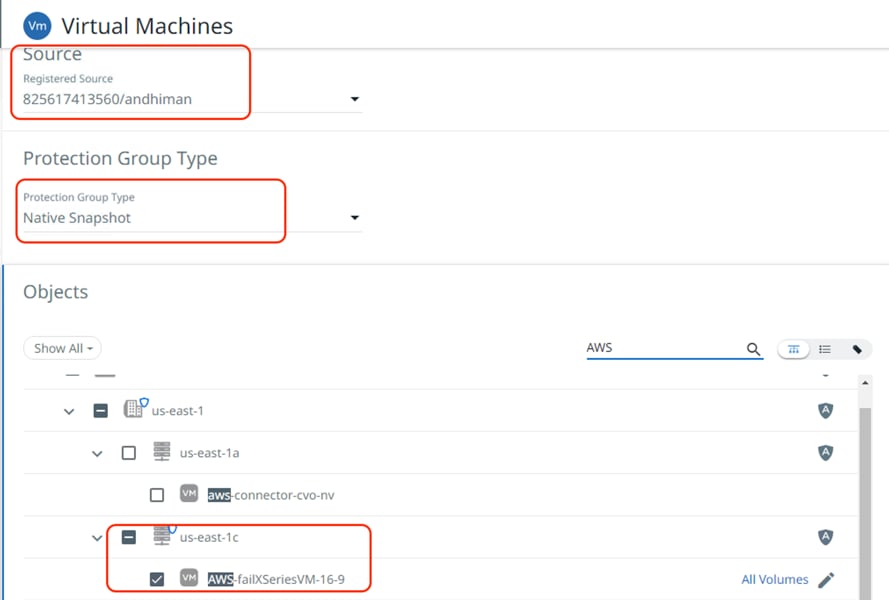Click the All Volumes link
Viewport: 889px width, 600px height.
click(774, 580)
